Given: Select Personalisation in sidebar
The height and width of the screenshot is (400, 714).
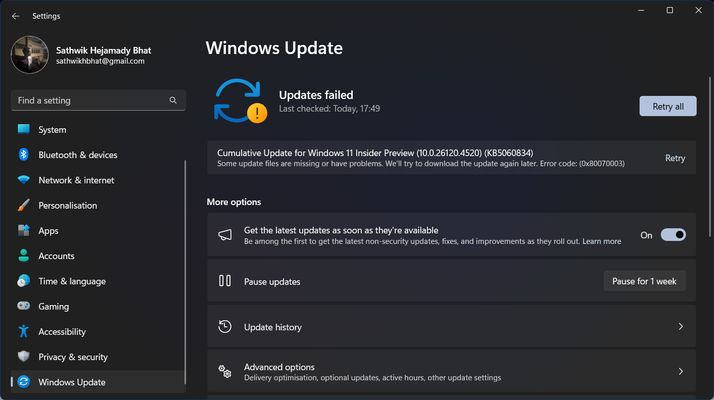Looking at the screenshot, I should click(98, 205).
